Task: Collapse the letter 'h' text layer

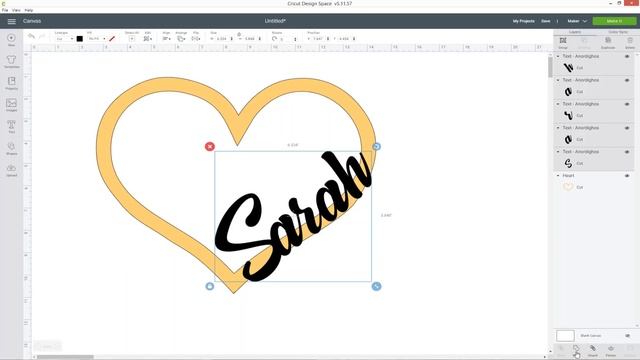Action: [x=558, y=56]
